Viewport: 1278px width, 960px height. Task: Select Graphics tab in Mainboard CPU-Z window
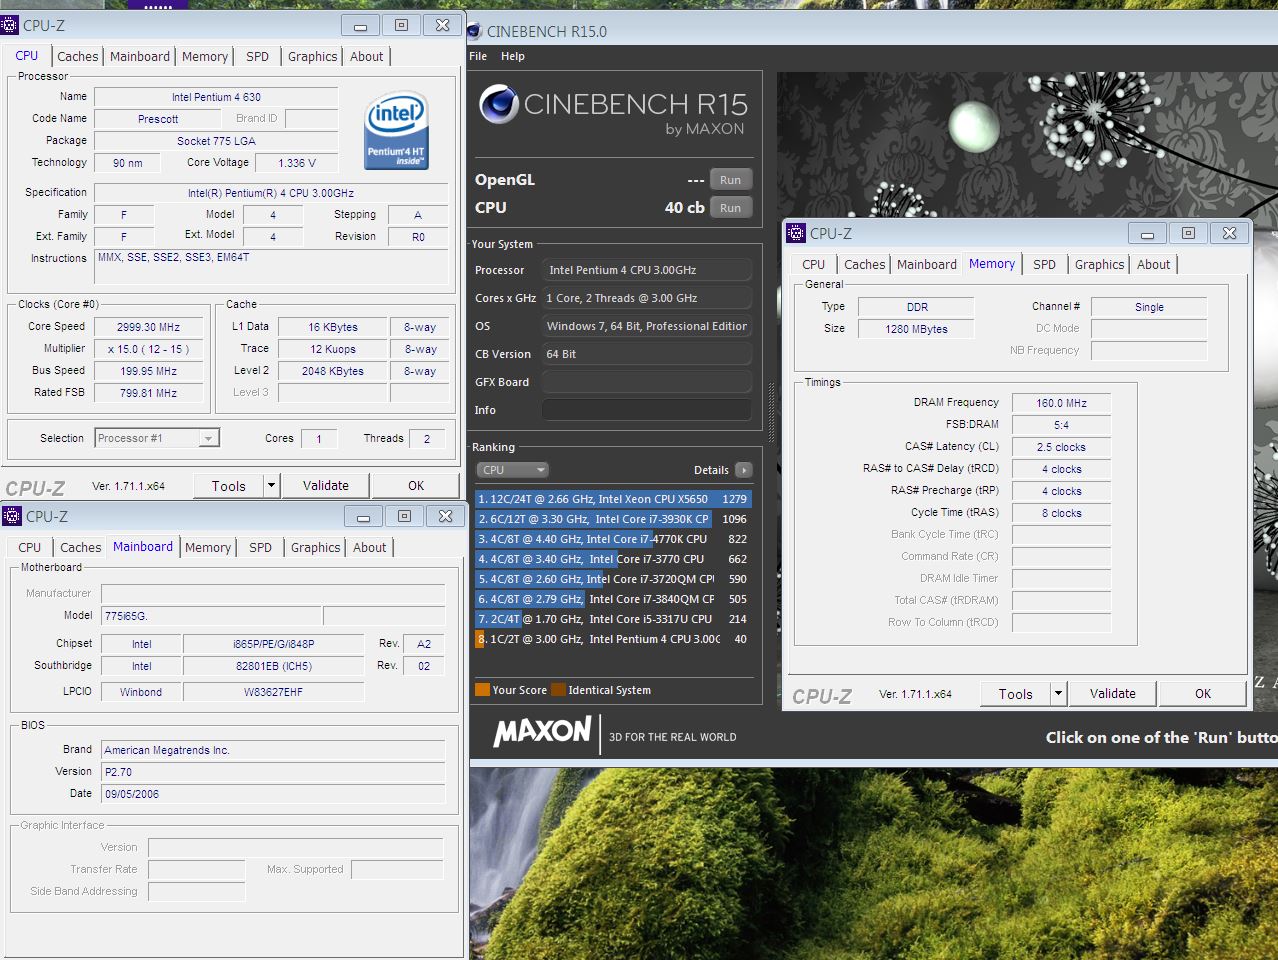click(x=315, y=547)
